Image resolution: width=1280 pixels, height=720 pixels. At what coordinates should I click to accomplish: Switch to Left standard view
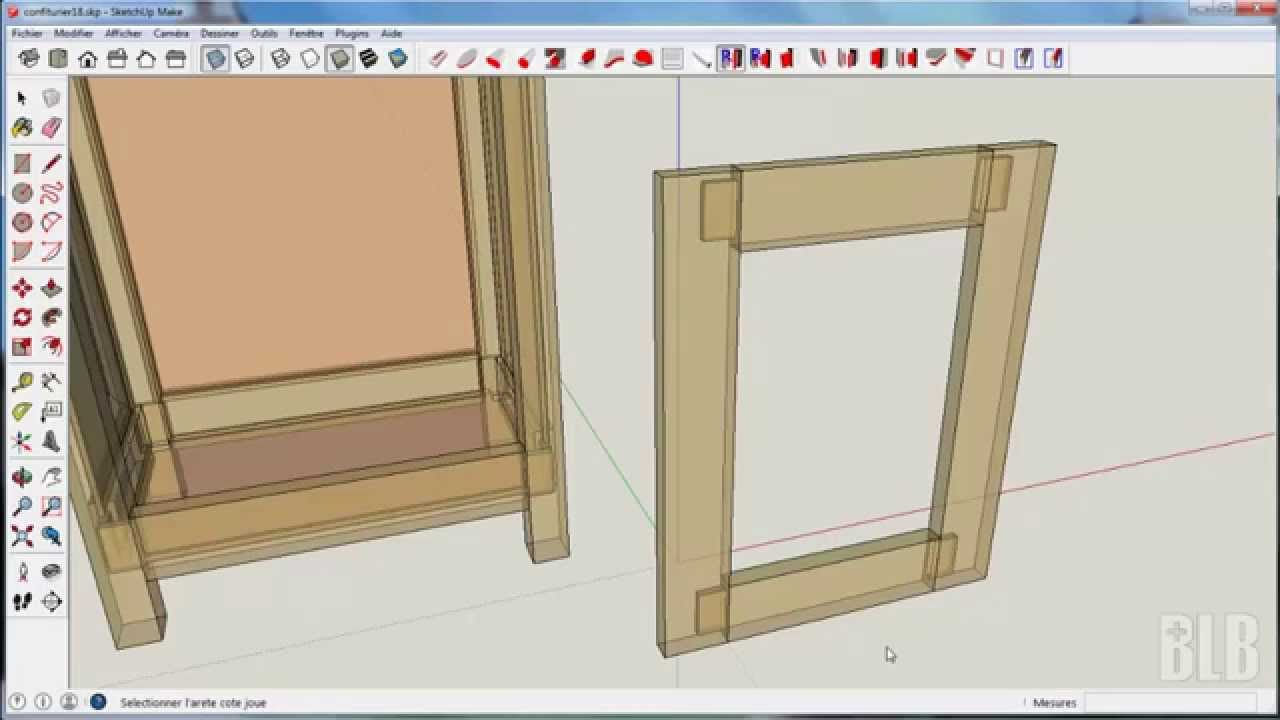[x=176, y=59]
